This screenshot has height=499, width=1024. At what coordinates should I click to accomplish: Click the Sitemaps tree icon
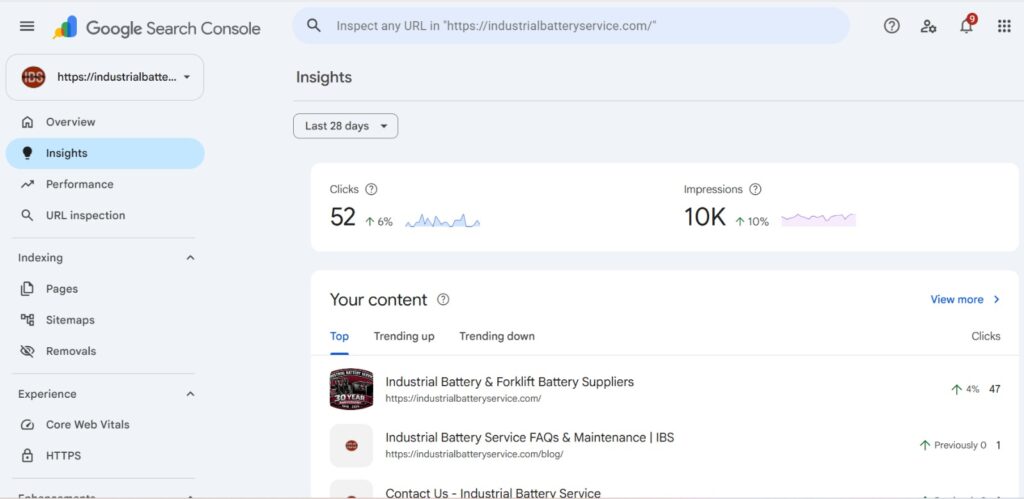pos(27,320)
